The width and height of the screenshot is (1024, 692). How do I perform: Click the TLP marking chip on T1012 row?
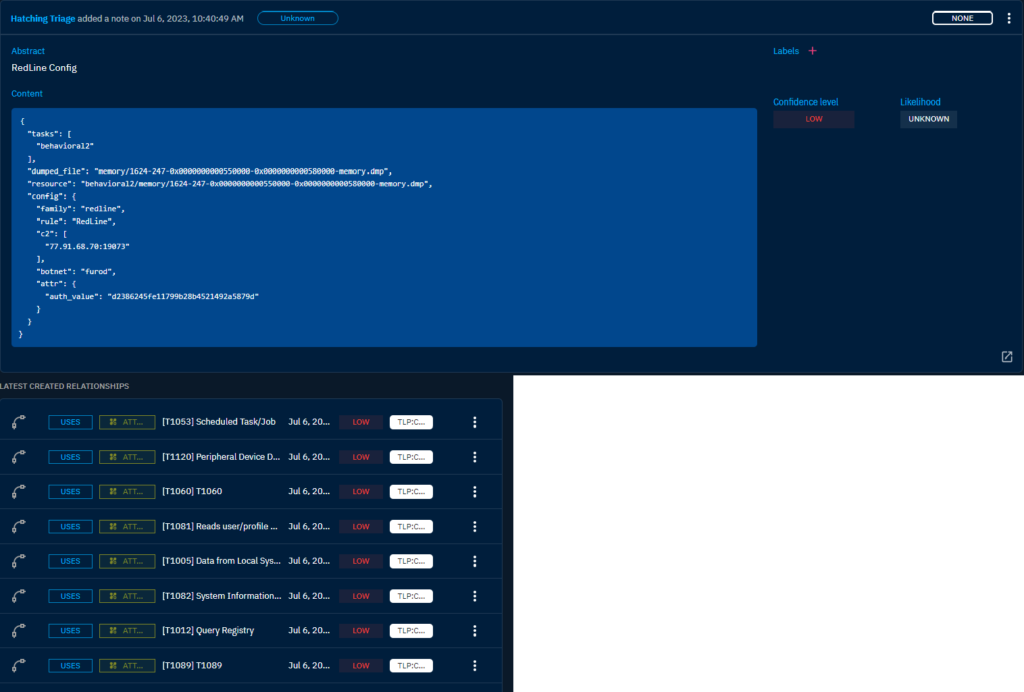(x=411, y=631)
